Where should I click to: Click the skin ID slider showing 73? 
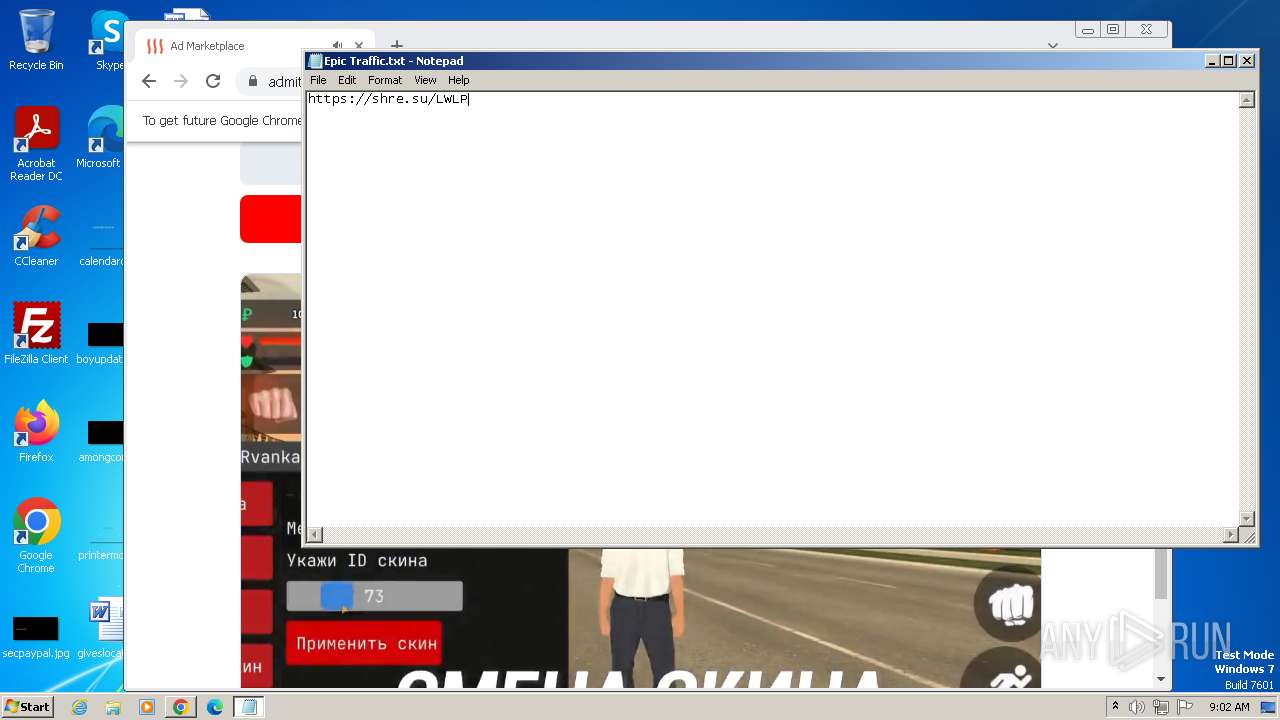[374, 596]
